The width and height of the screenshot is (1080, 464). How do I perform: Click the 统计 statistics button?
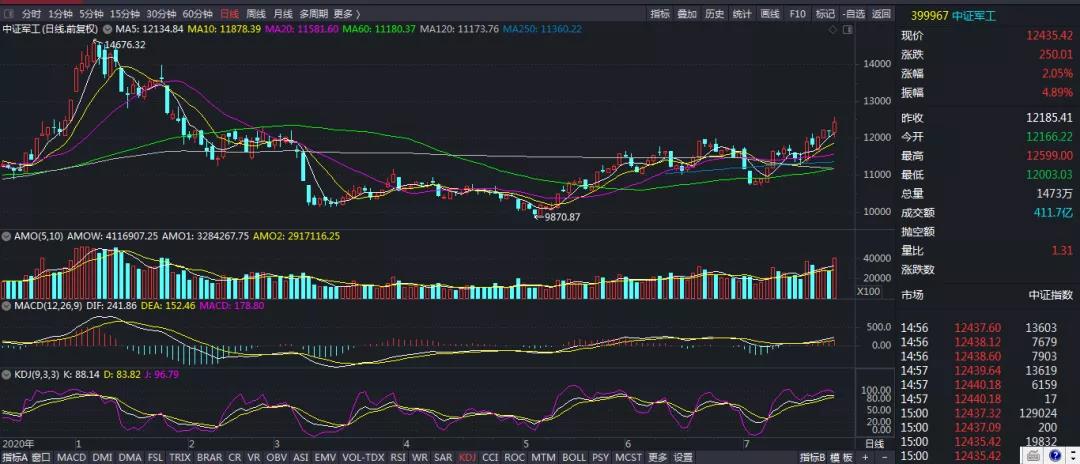pyautogui.click(x=742, y=14)
